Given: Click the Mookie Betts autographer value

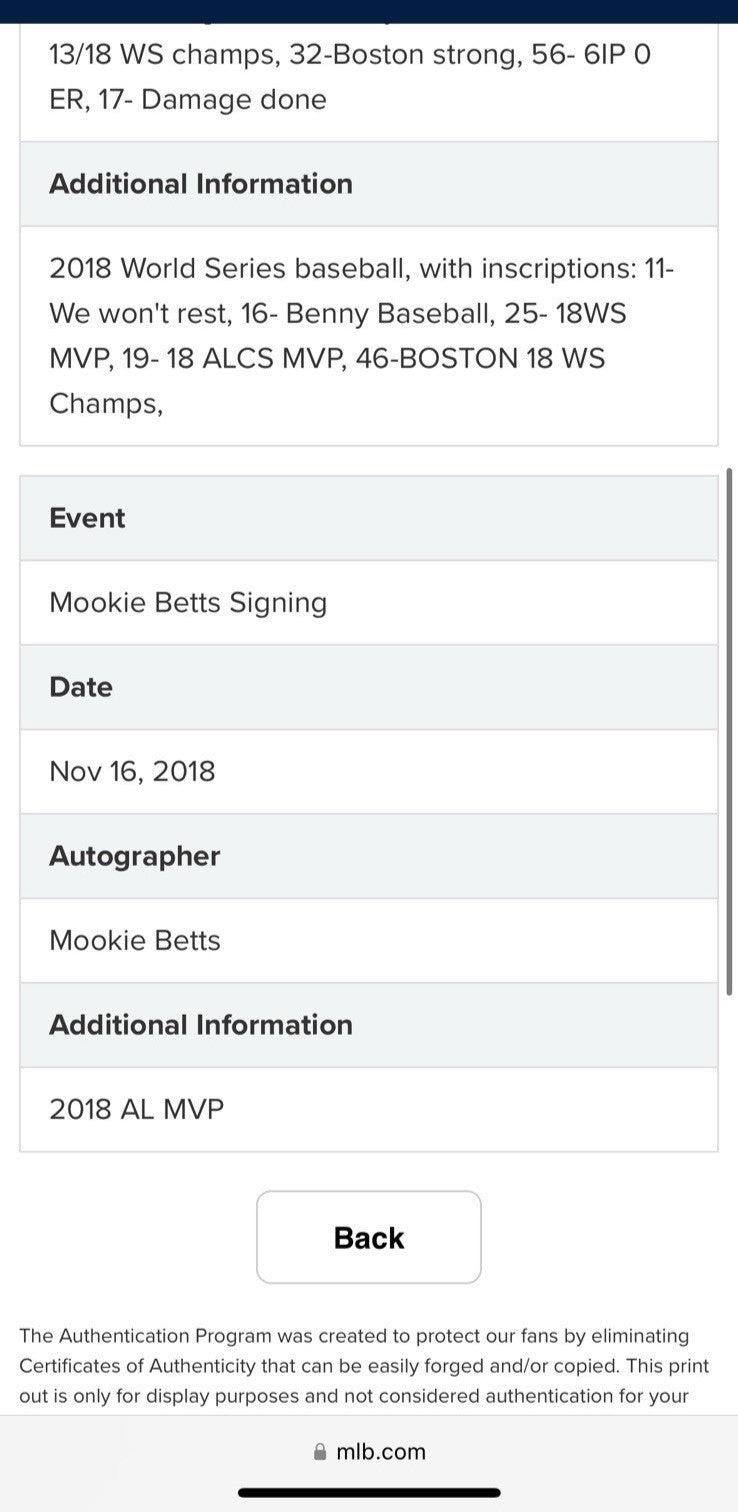Looking at the screenshot, I should pos(135,940).
